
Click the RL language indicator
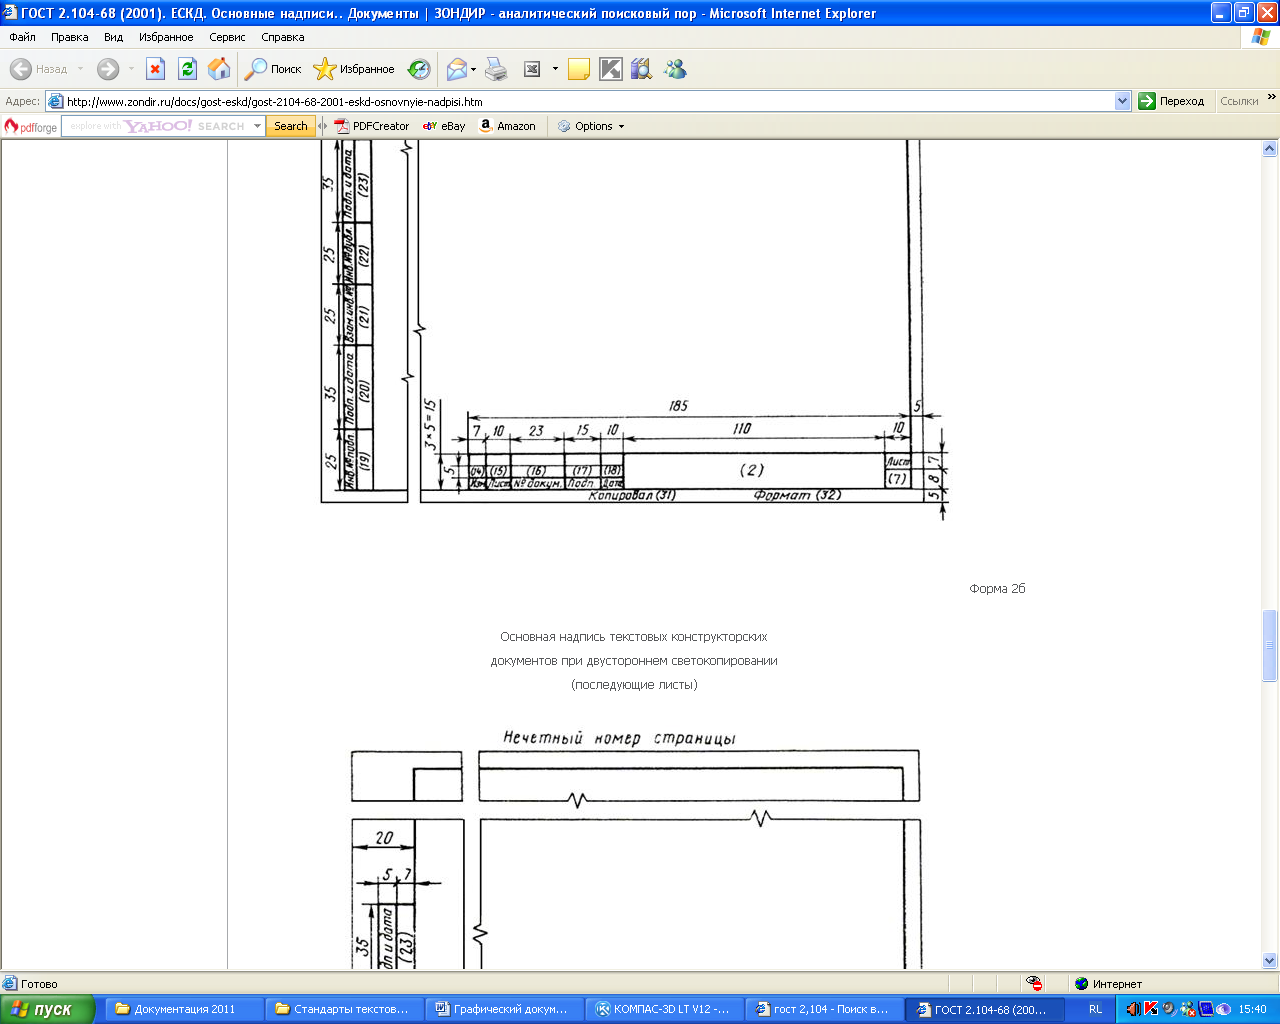coord(1095,1009)
